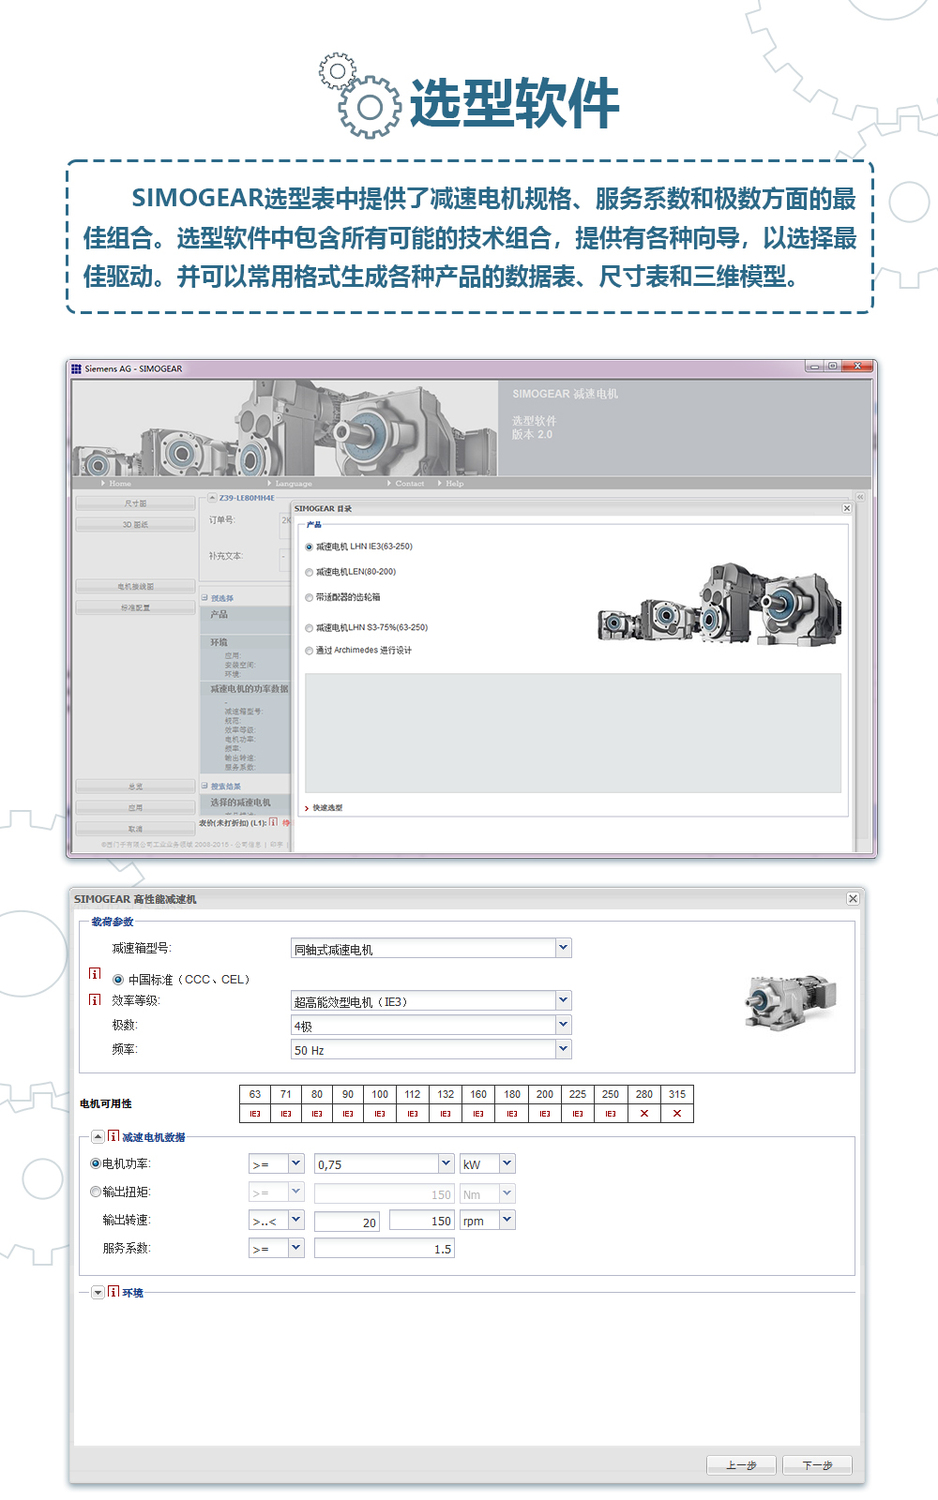Click the info icon beside 表价(未打折扣)
938x1500 pixels.
click(273, 822)
